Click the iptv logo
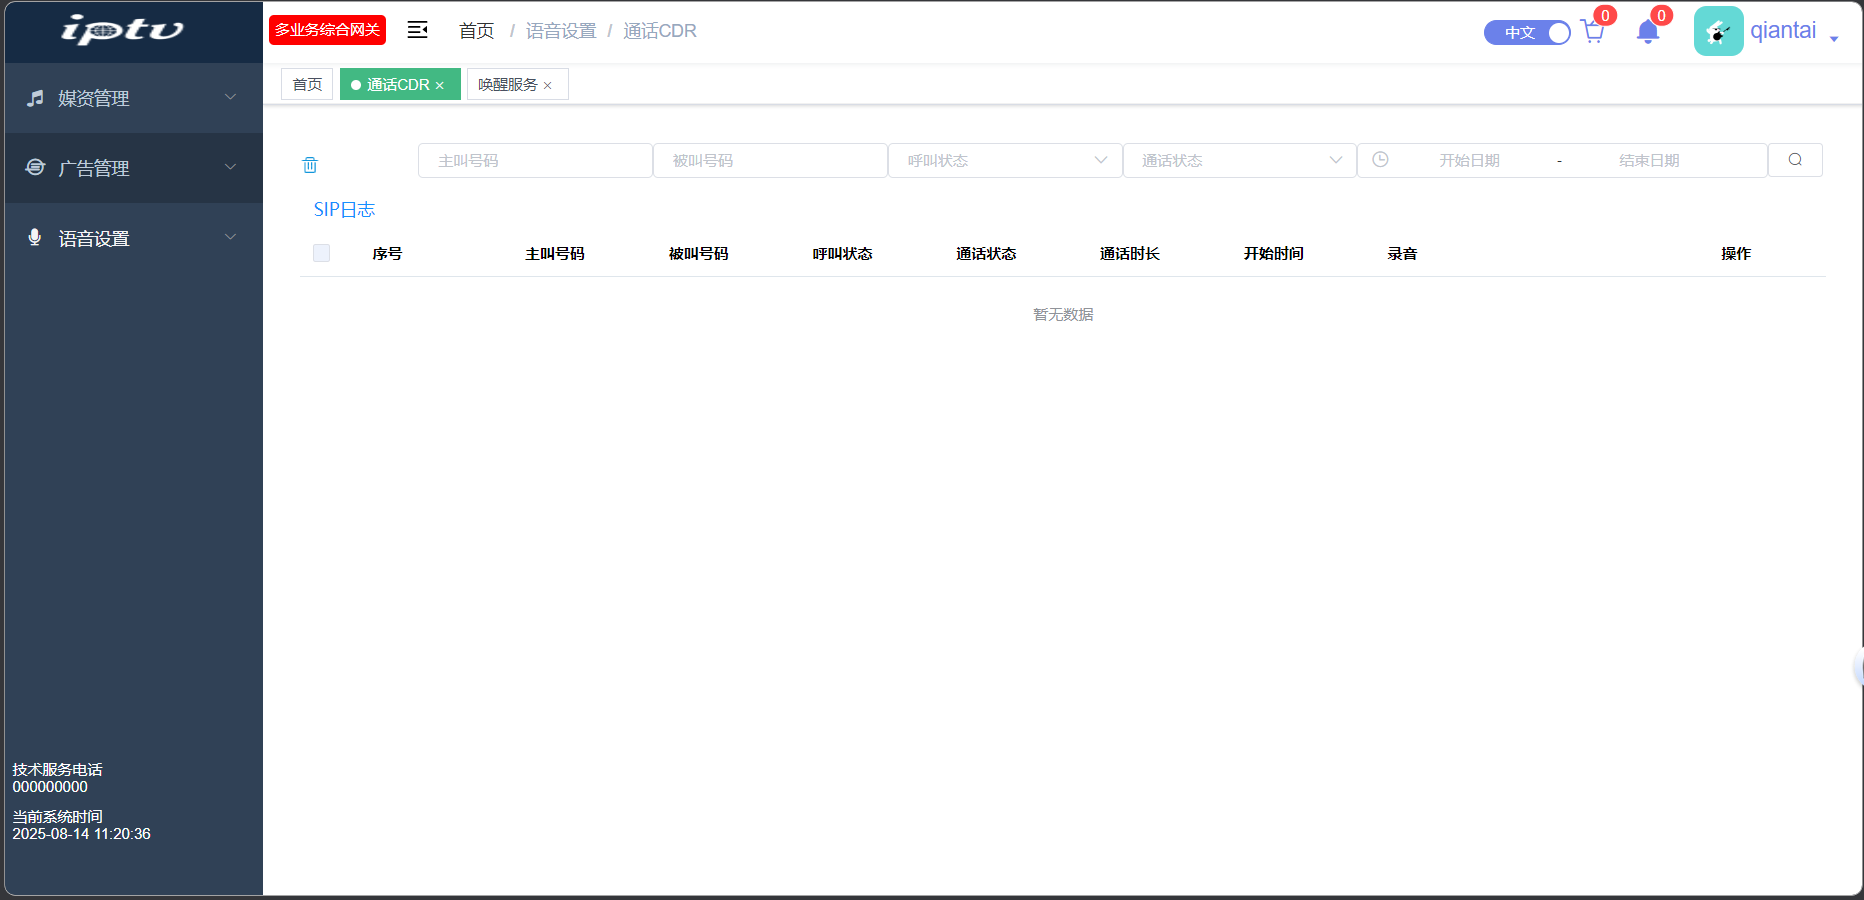1864x900 pixels. tap(122, 30)
